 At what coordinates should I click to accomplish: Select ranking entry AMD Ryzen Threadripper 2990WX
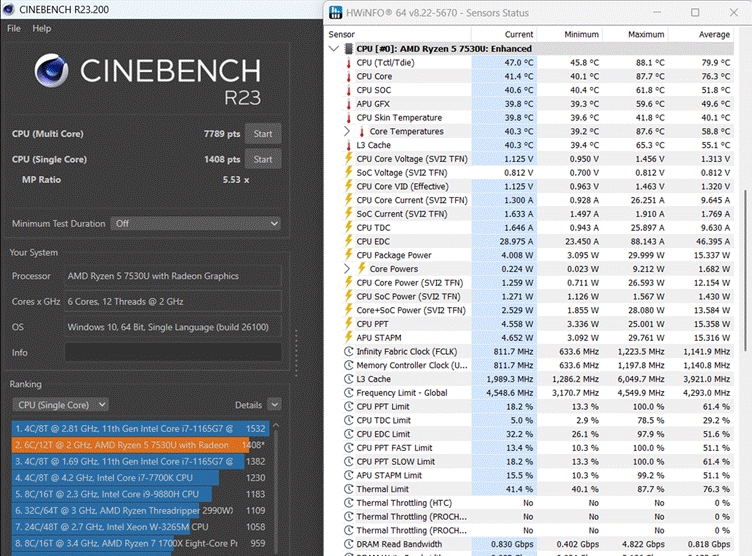pyautogui.click(x=141, y=510)
